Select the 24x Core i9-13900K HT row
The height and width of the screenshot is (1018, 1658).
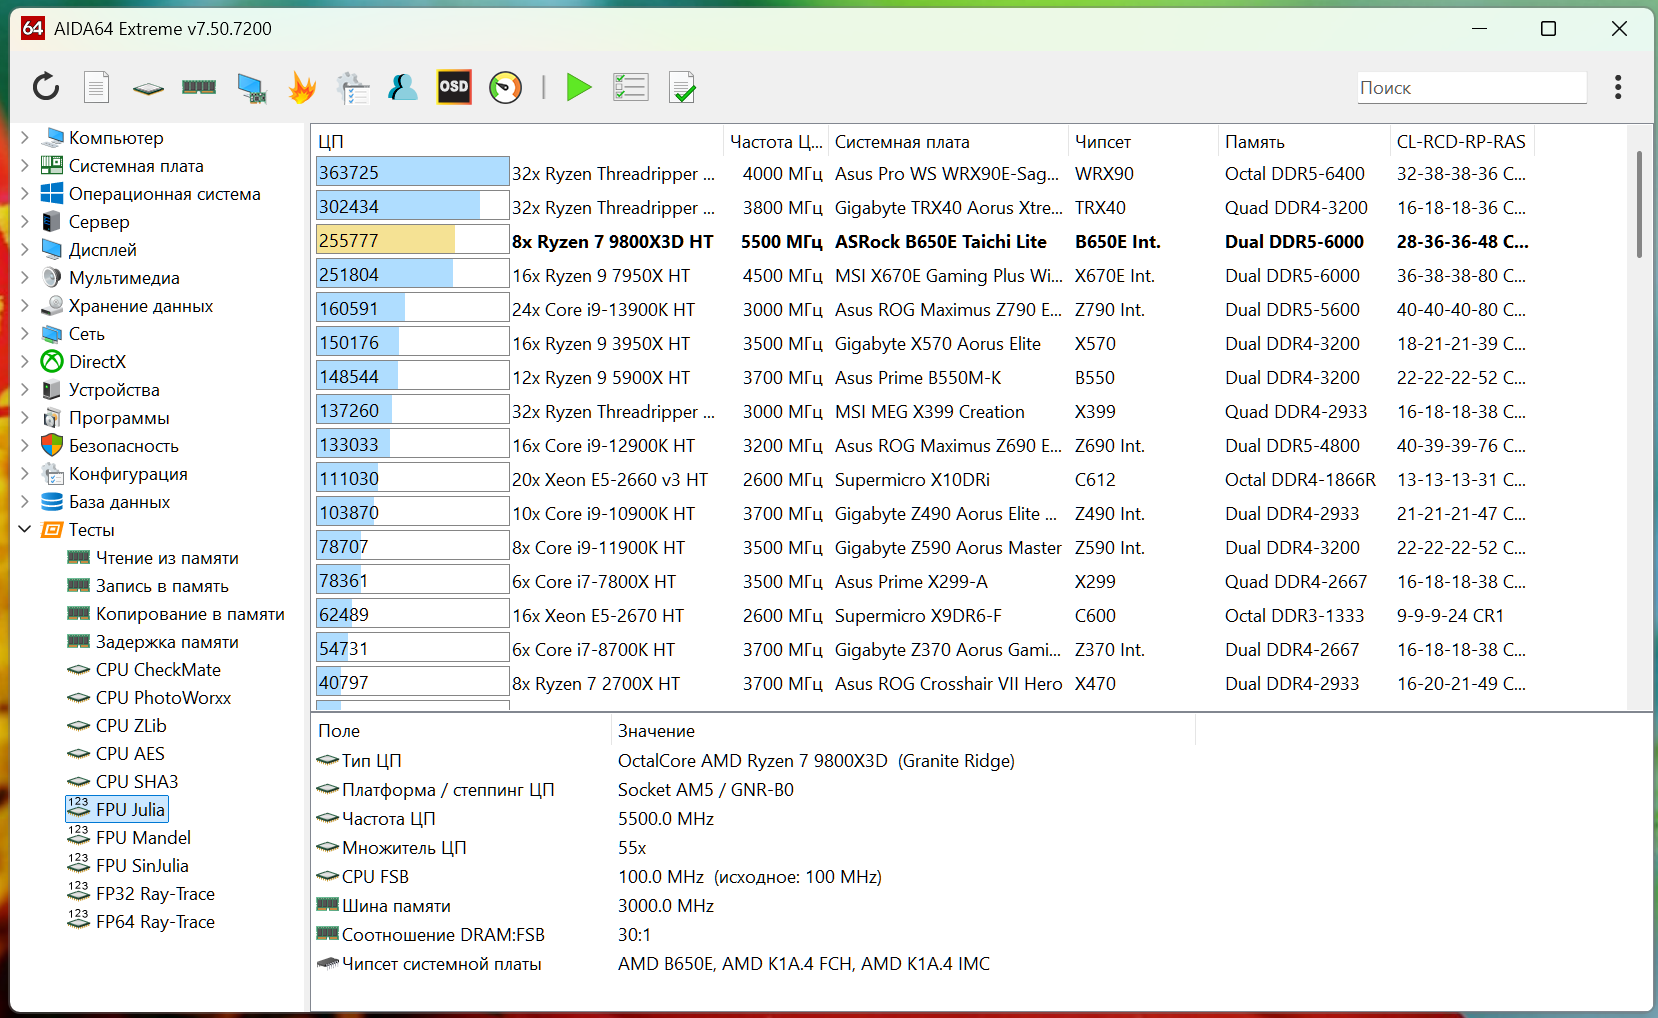924,309
